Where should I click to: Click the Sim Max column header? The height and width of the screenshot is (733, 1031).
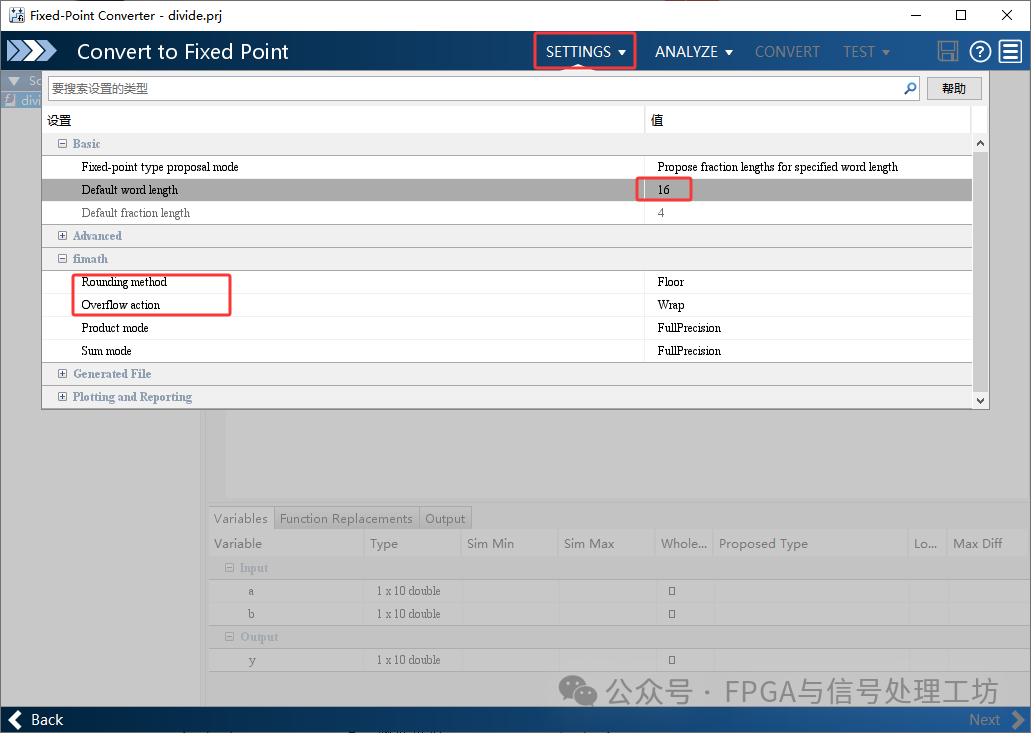[x=606, y=543]
